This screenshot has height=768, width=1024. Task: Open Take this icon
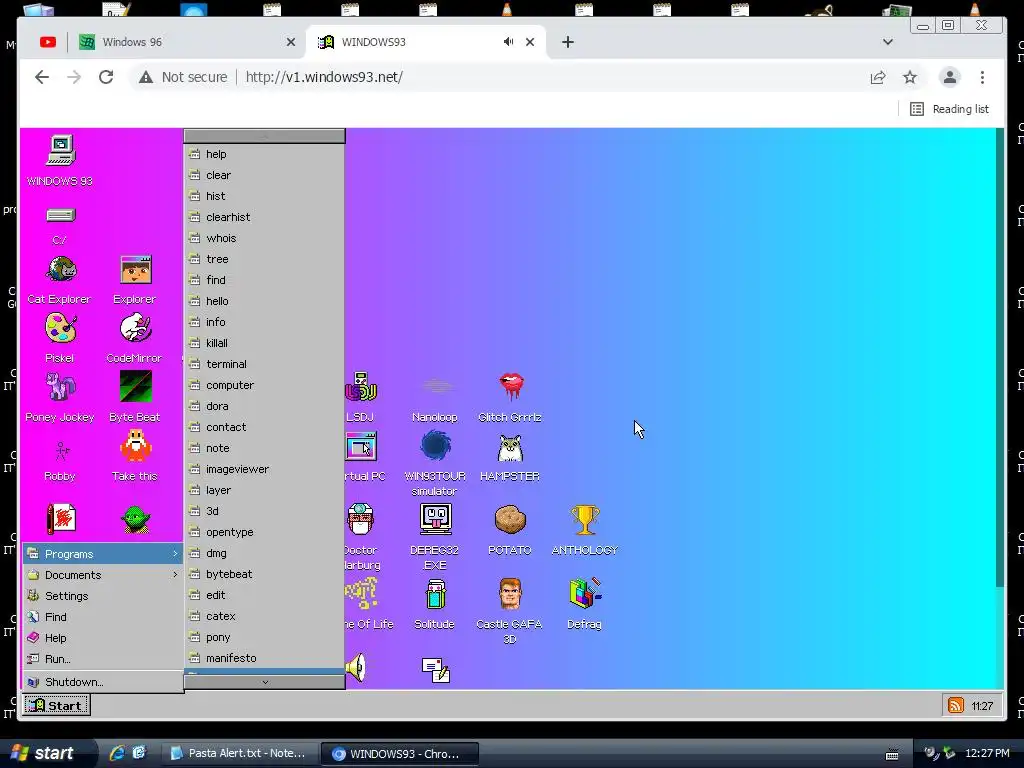pos(135,445)
